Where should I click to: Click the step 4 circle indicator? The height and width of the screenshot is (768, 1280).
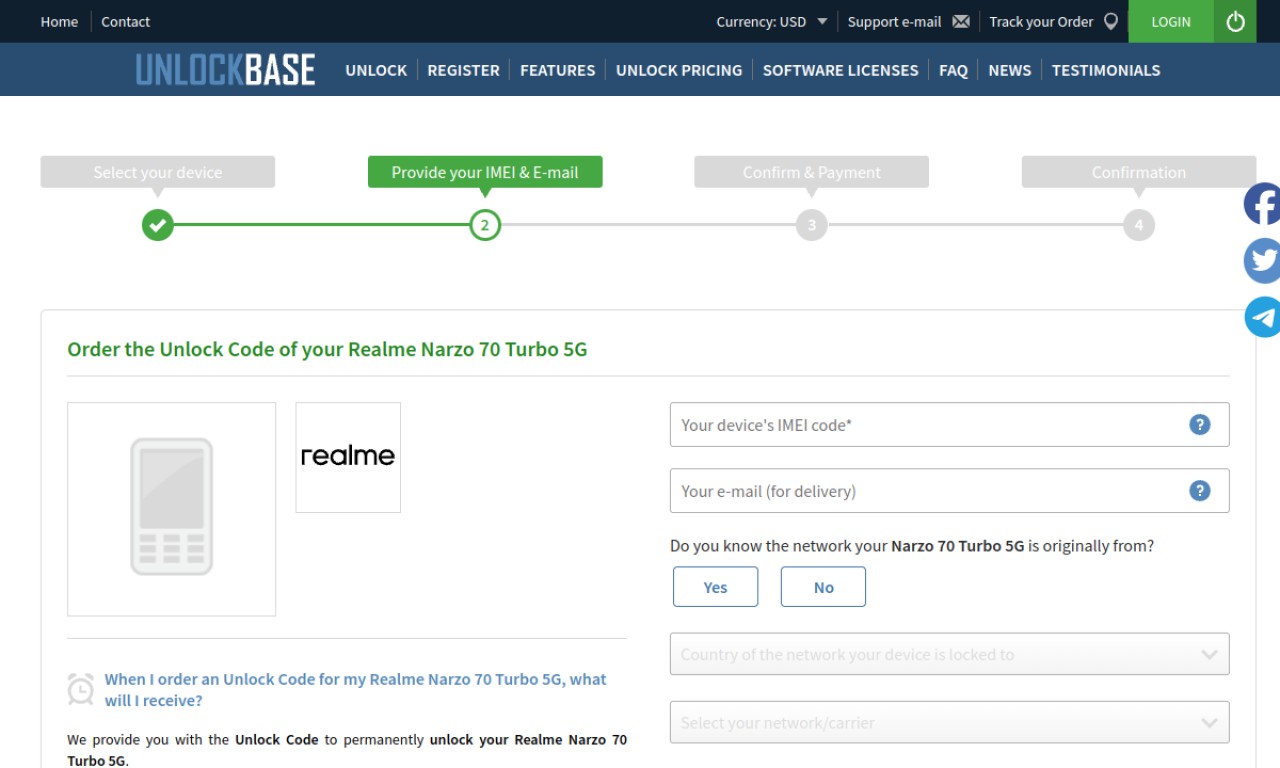coord(1139,225)
